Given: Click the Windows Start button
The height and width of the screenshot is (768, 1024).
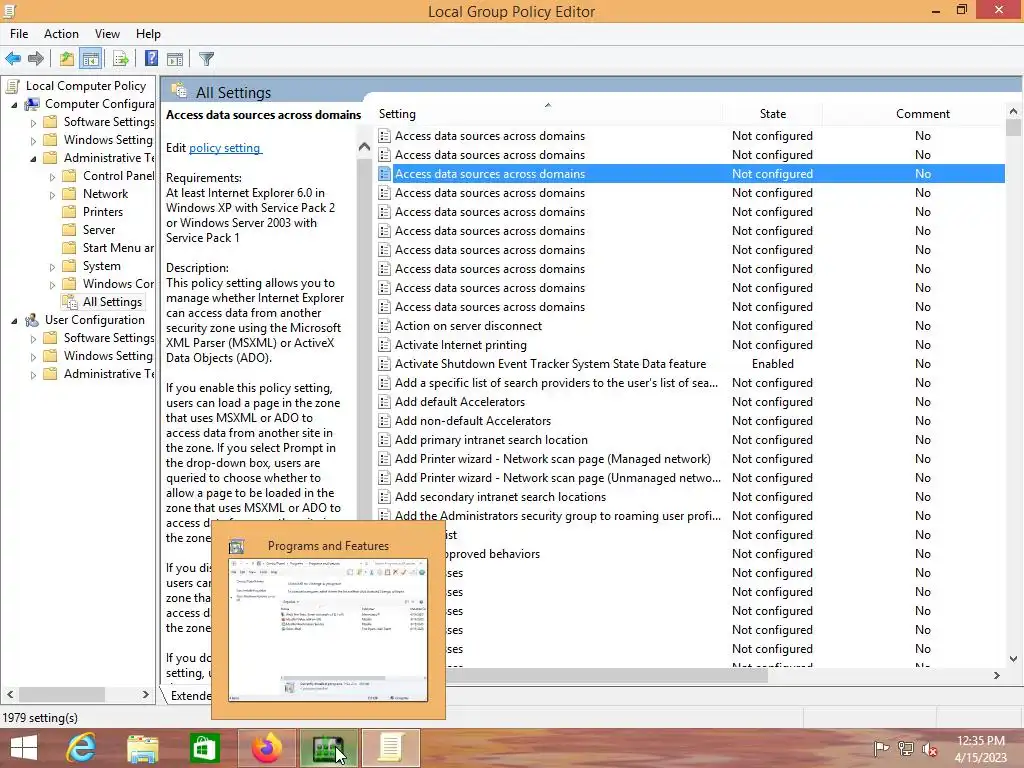Looking at the screenshot, I should pyautogui.click(x=24, y=748).
